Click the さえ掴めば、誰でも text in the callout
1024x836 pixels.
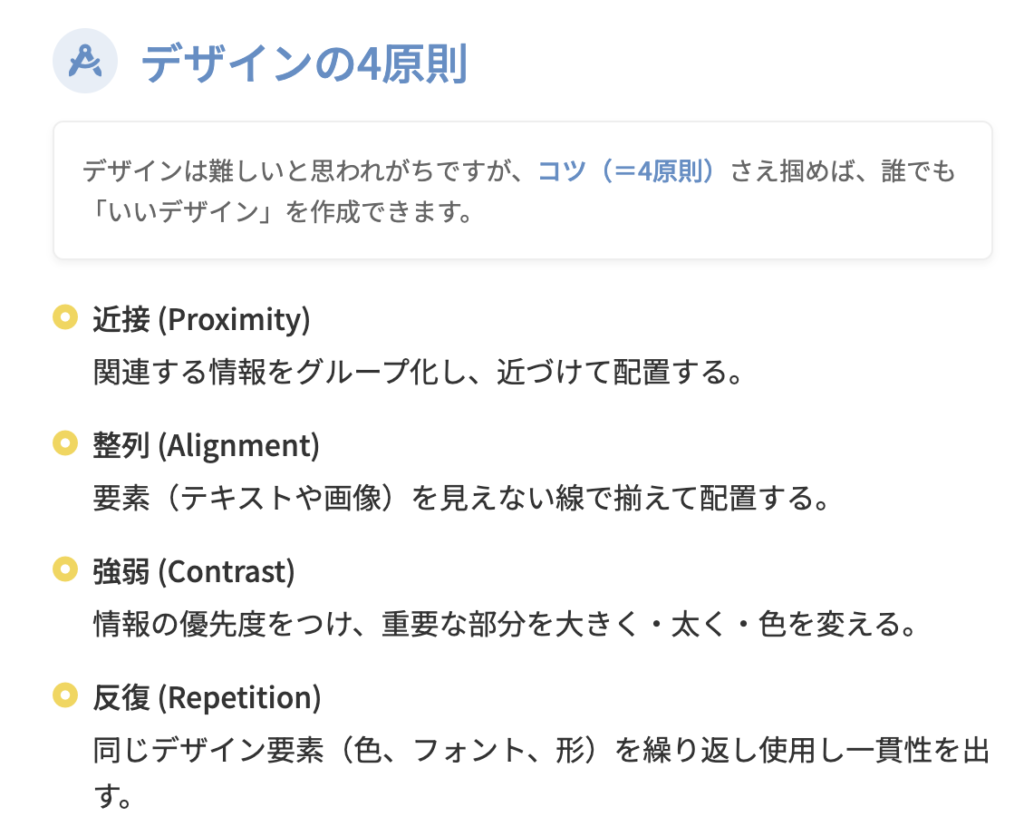coord(843,171)
